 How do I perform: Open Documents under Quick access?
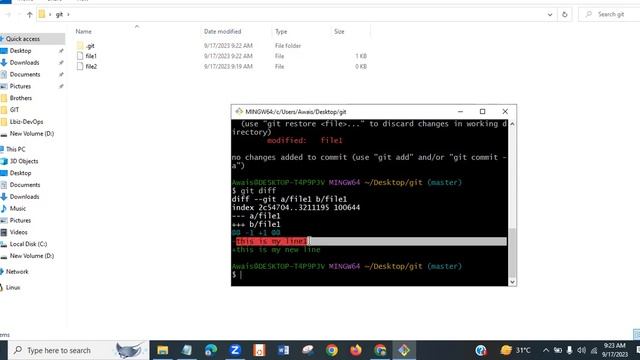pyautogui.click(x=25, y=74)
